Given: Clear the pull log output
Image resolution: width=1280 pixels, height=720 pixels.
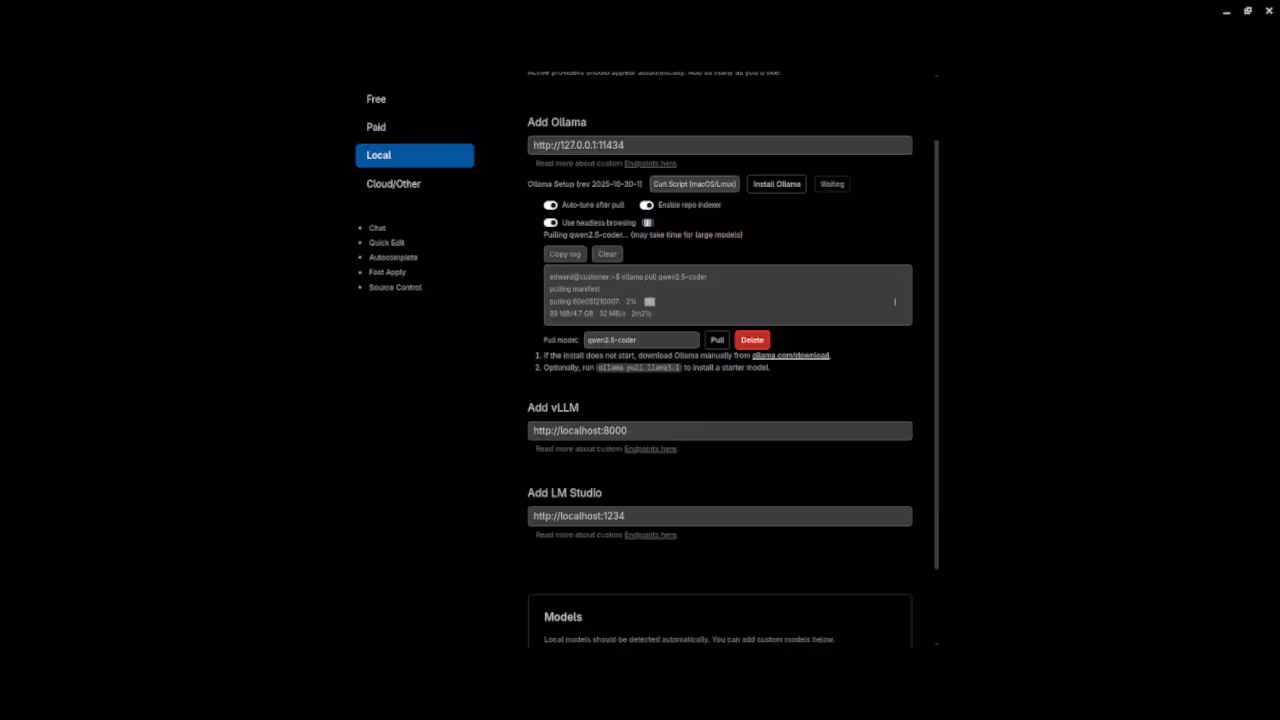Looking at the screenshot, I should (x=607, y=254).
